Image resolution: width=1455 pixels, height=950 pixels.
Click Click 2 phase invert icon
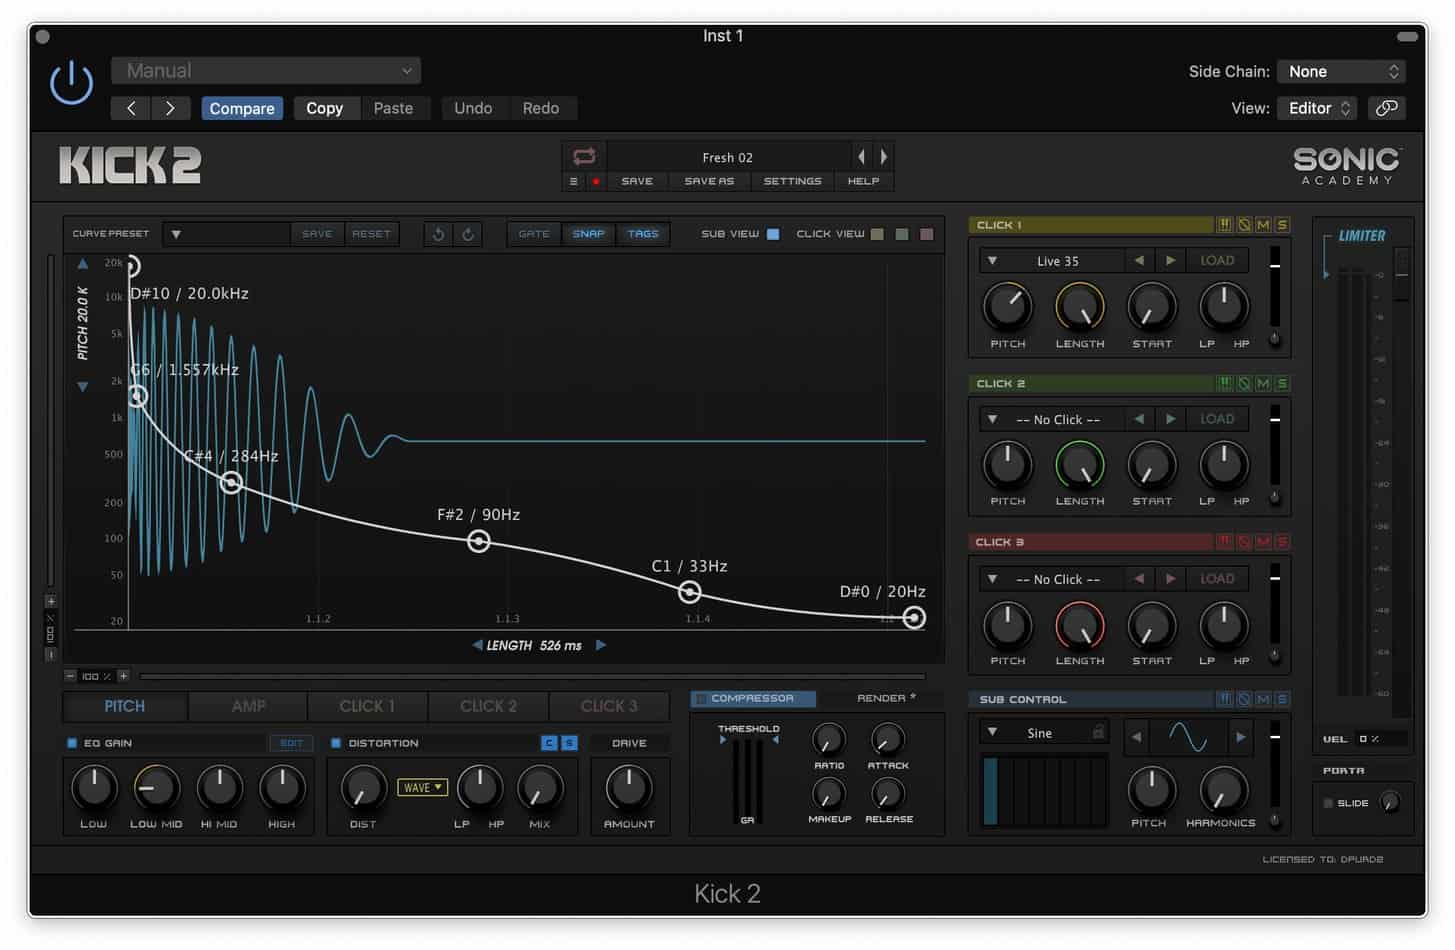click(1244, 383)
